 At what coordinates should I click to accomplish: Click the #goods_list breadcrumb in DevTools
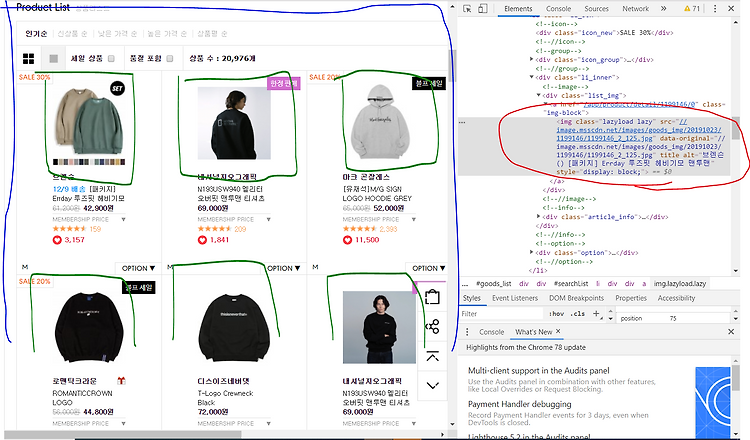(494, 284)
